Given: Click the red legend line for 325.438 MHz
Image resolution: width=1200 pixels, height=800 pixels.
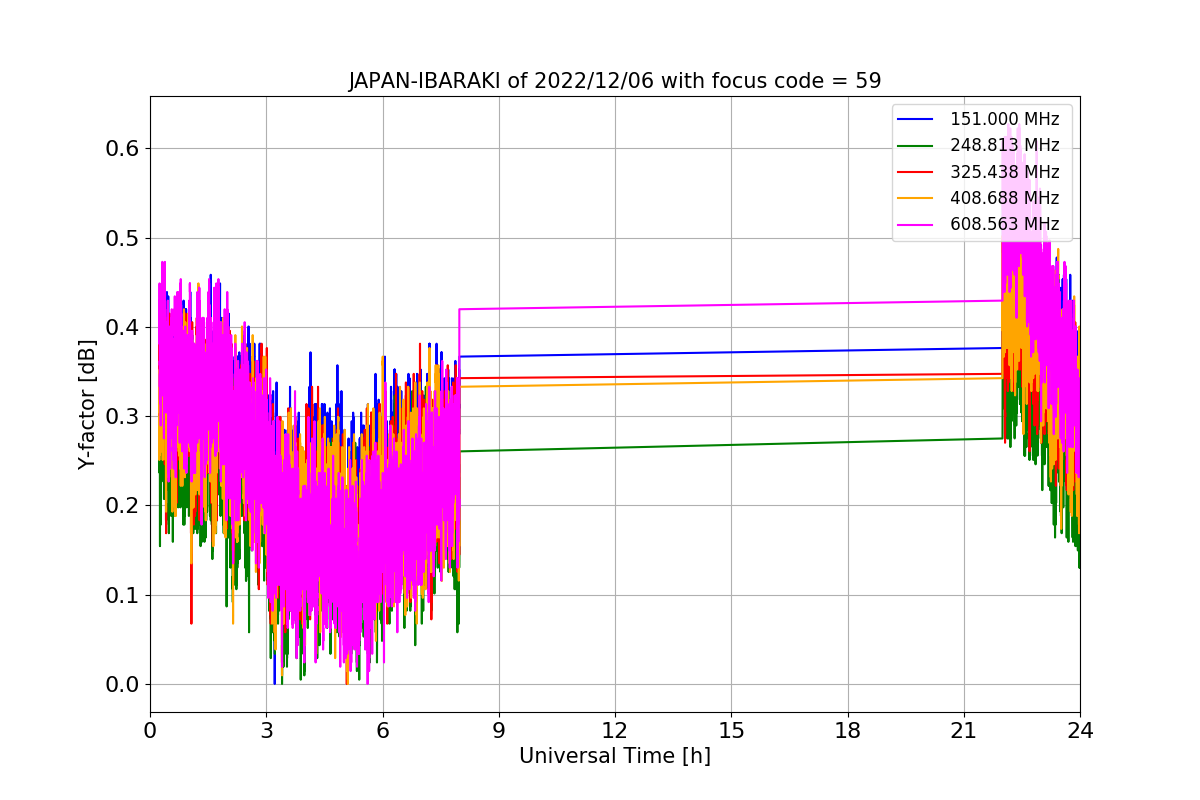Looking at the screenshot, I should tap(916, 172).
